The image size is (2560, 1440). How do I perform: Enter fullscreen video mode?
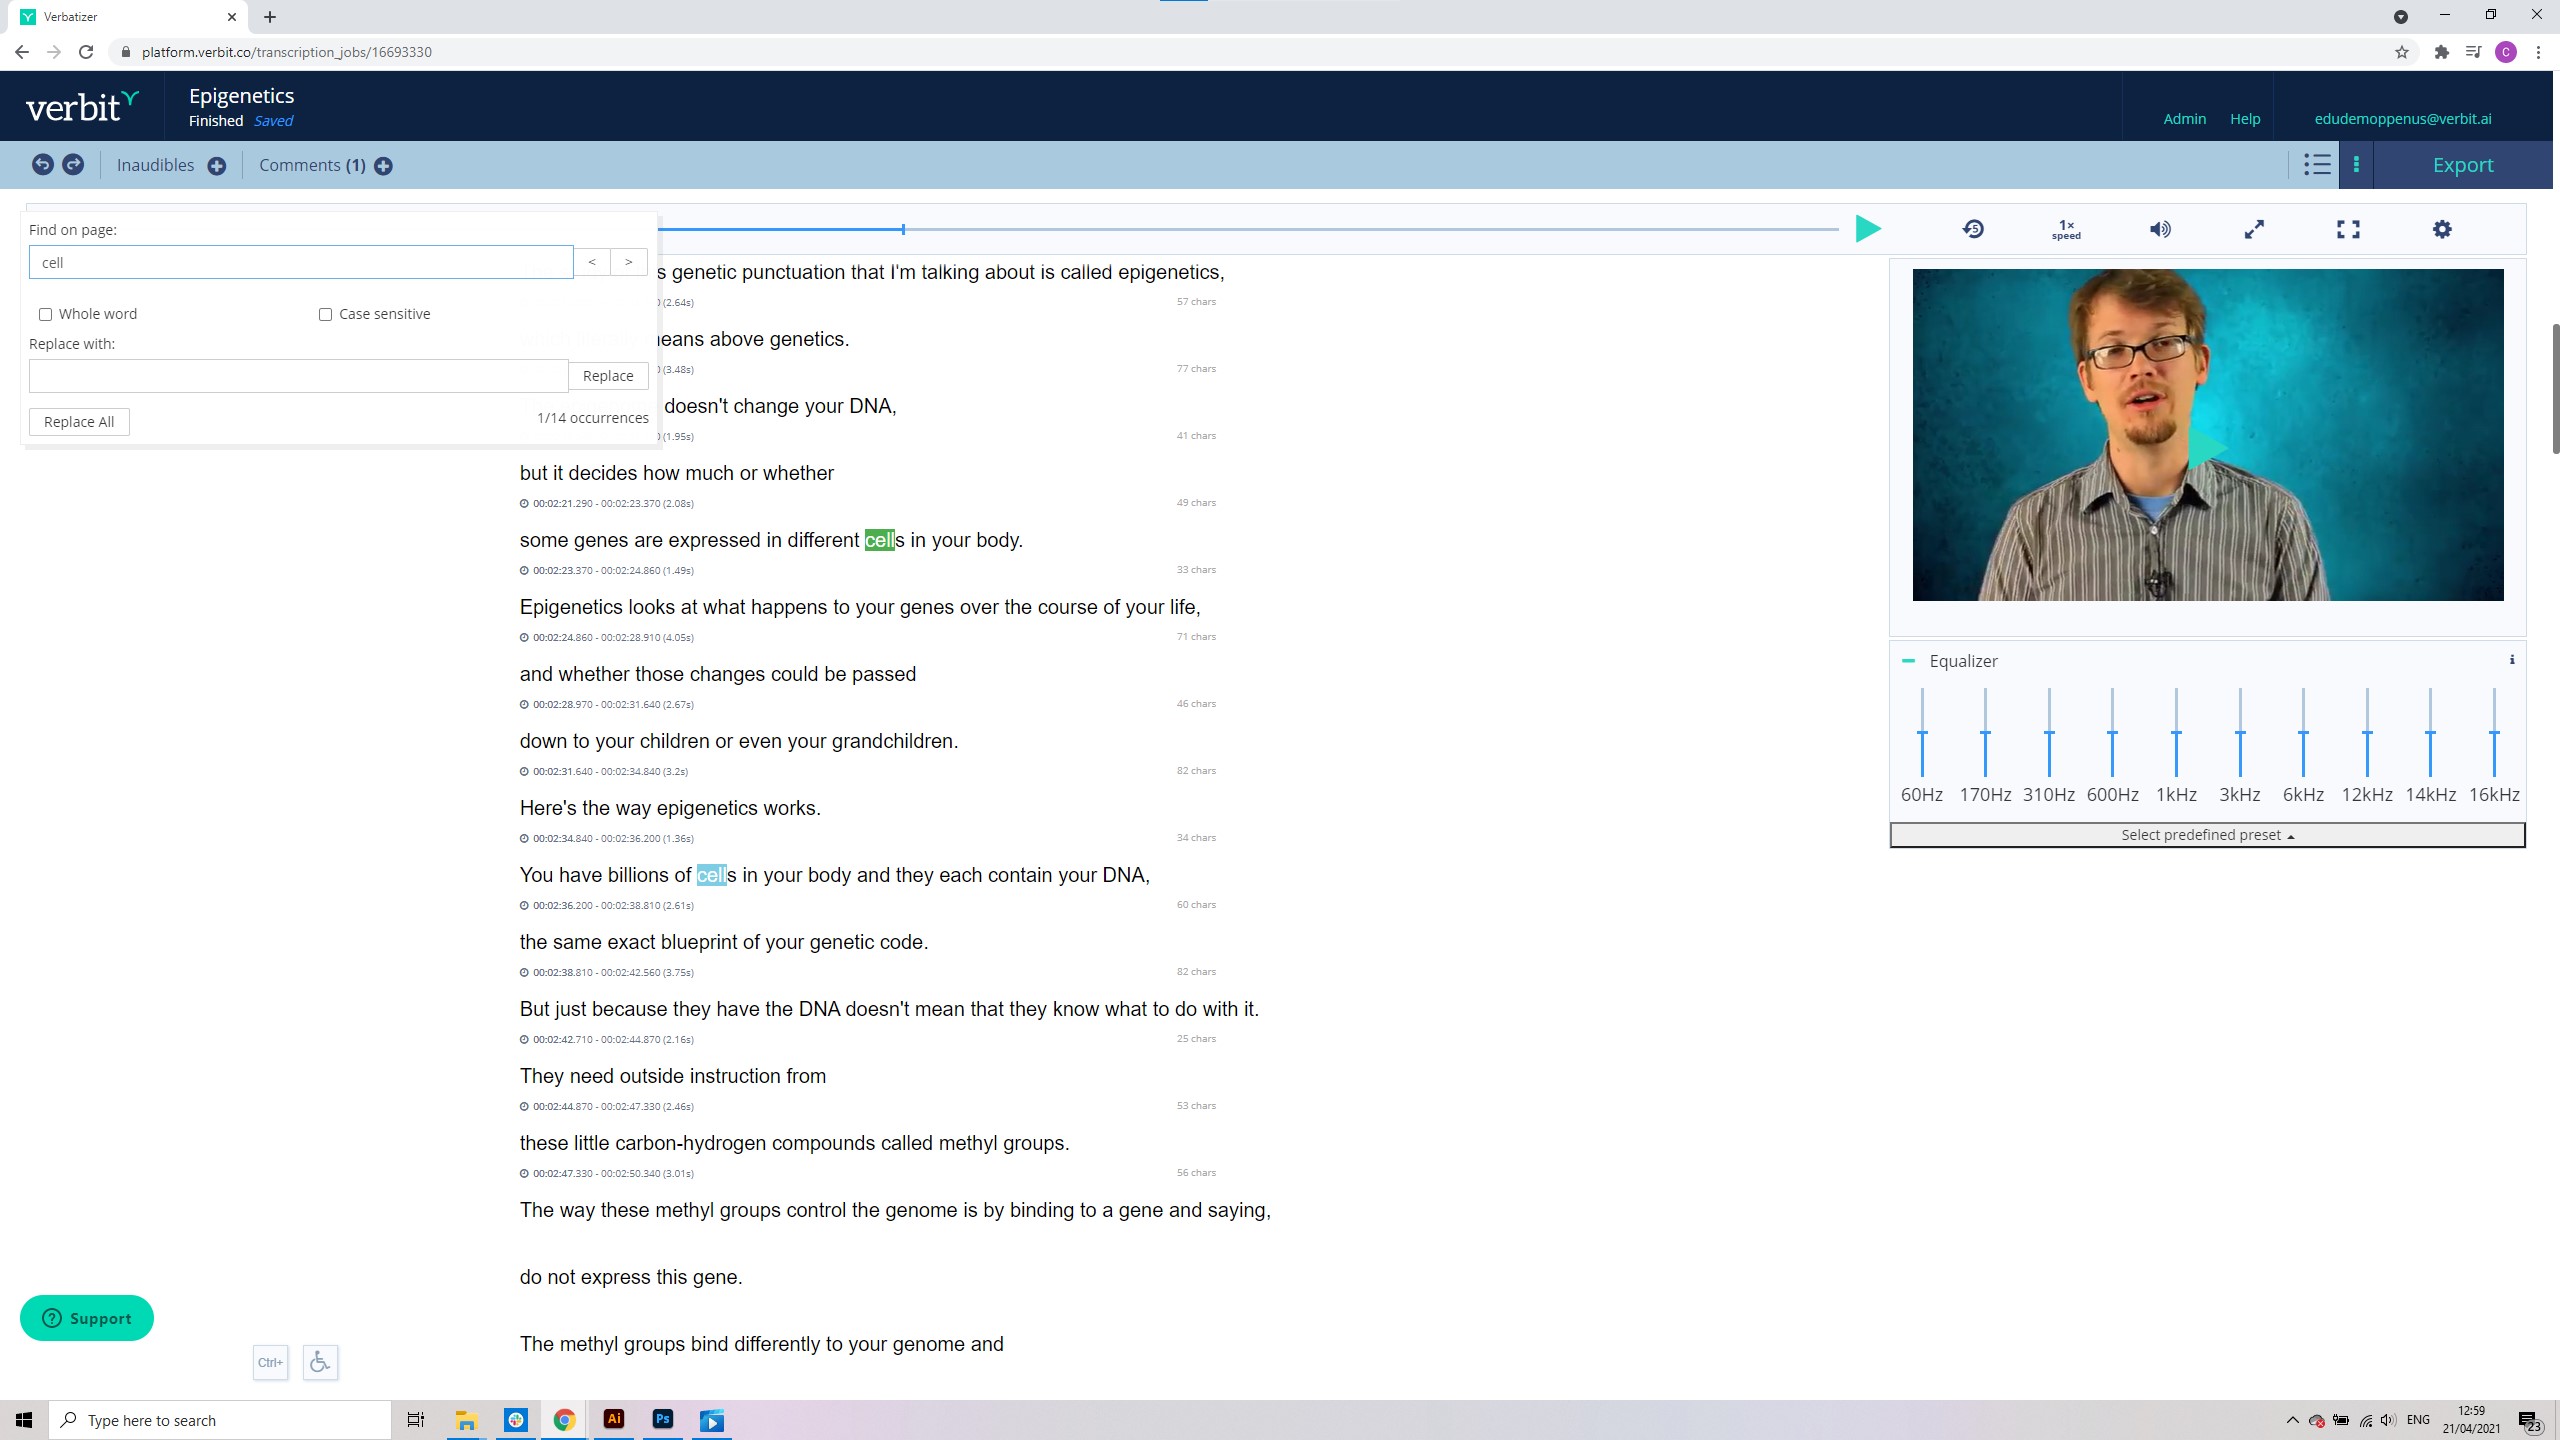tap(2348, 229)
